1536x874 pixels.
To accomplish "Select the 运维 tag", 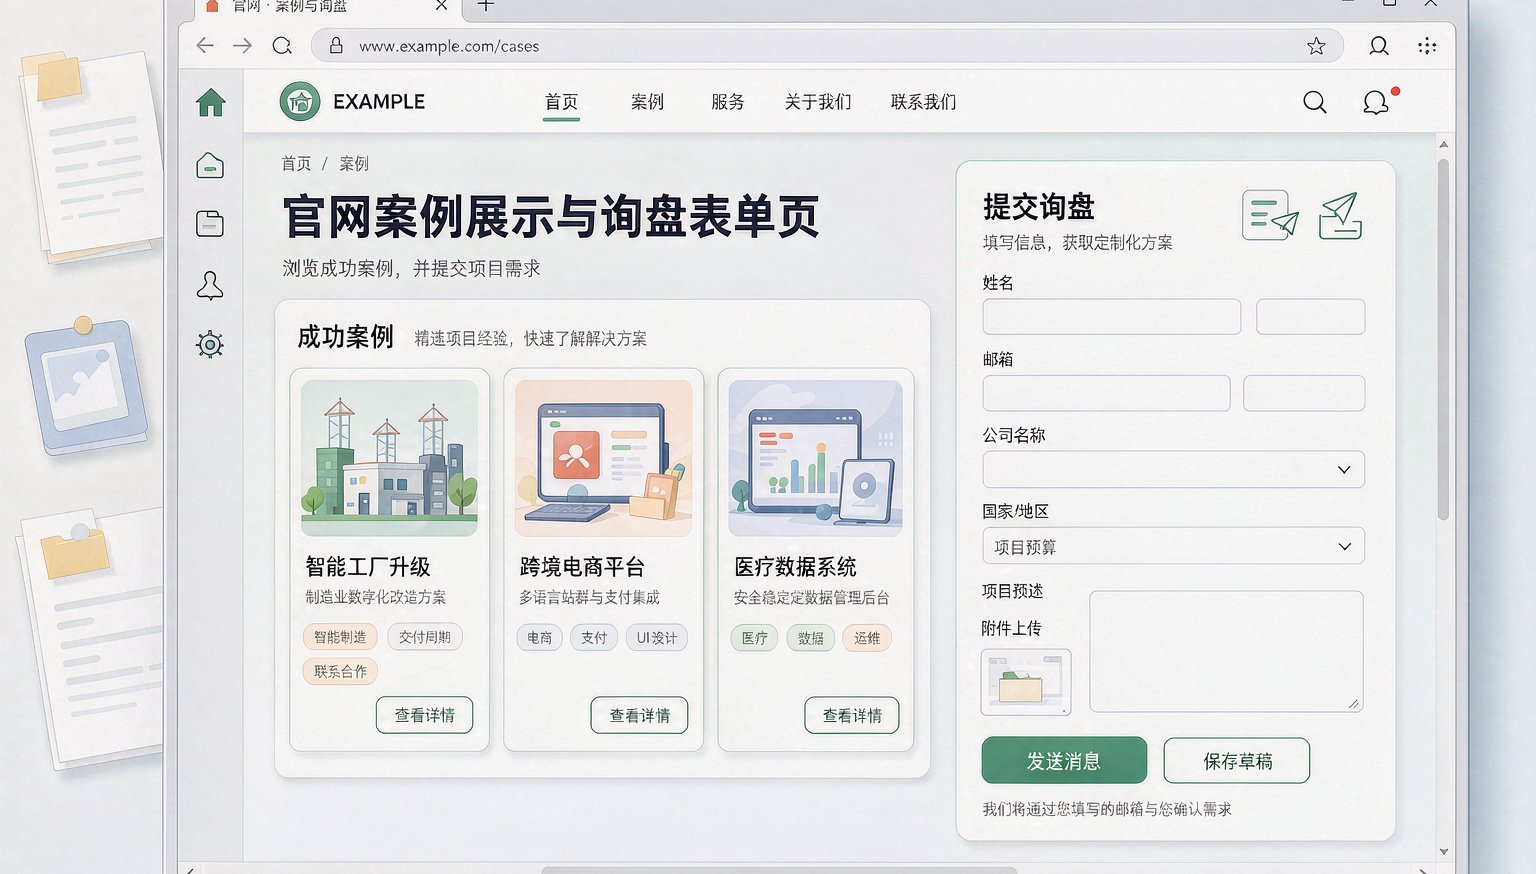I will [867, 638].
